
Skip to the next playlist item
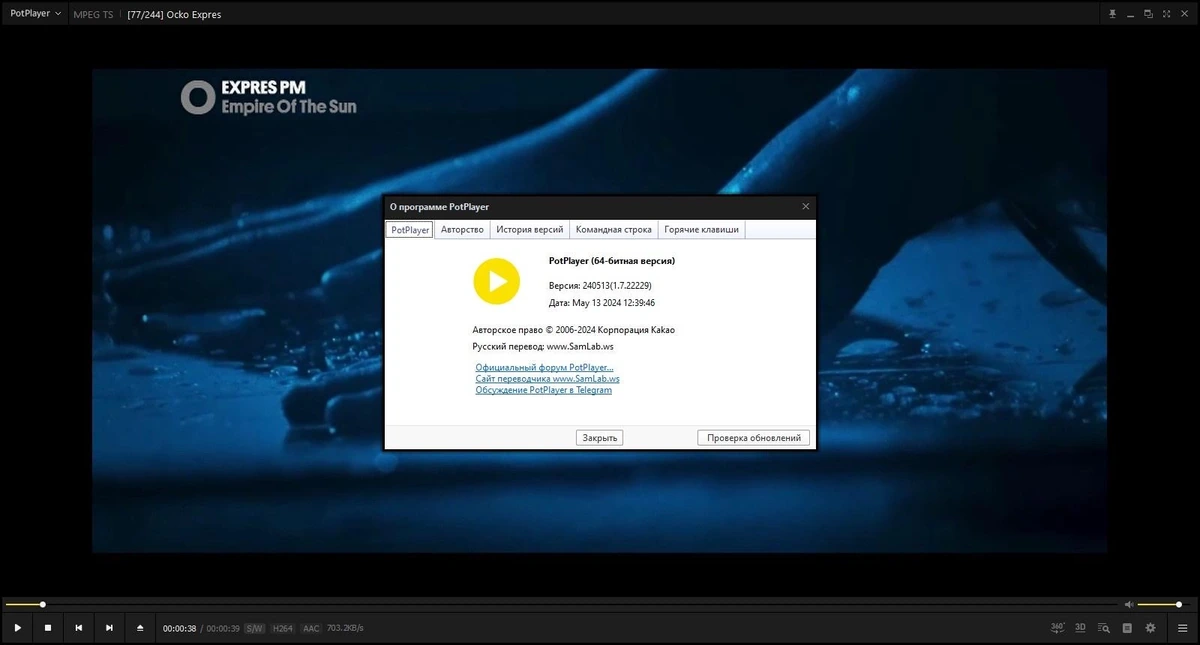(109, 628)
